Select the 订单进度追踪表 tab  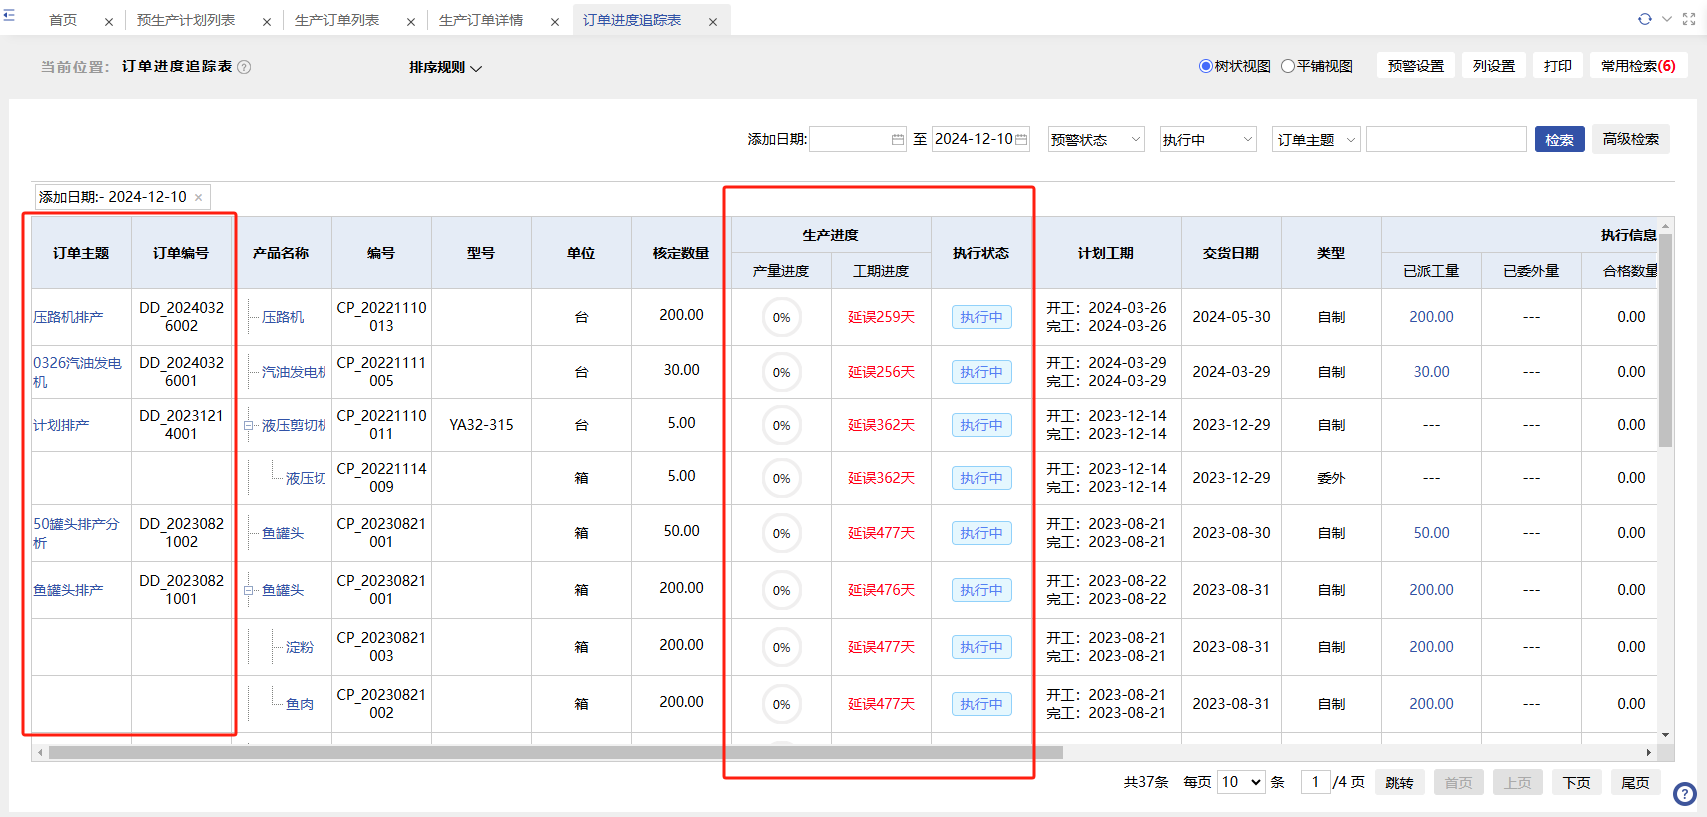click(x=632, y=20)
